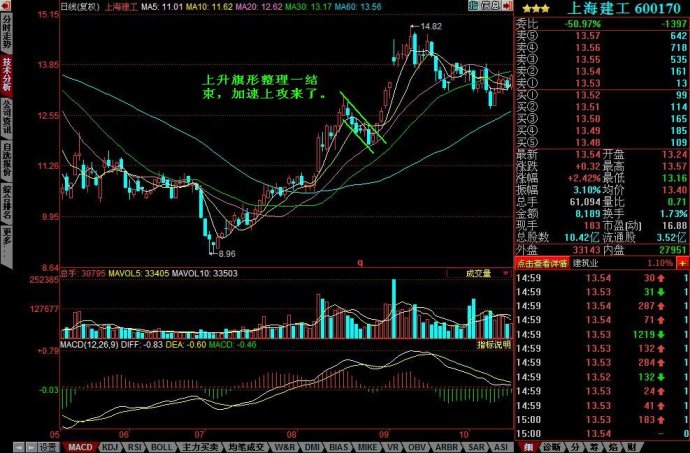Click the 1219 volume trade row
Image resolution: width=690 pixels, height=453 pixels.
tap(602, 335)
